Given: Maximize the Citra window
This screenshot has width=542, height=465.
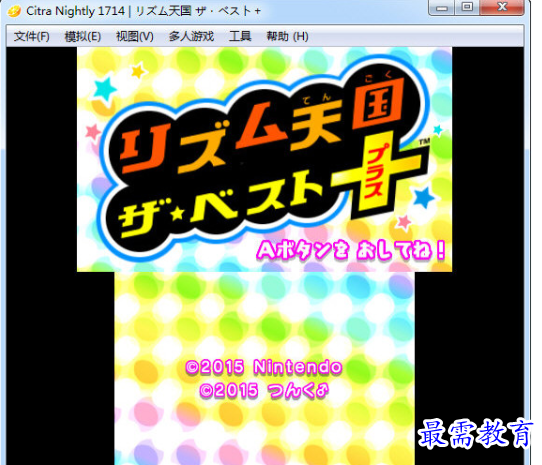Looking at the screenshot, I should click(x=467, y=8).
